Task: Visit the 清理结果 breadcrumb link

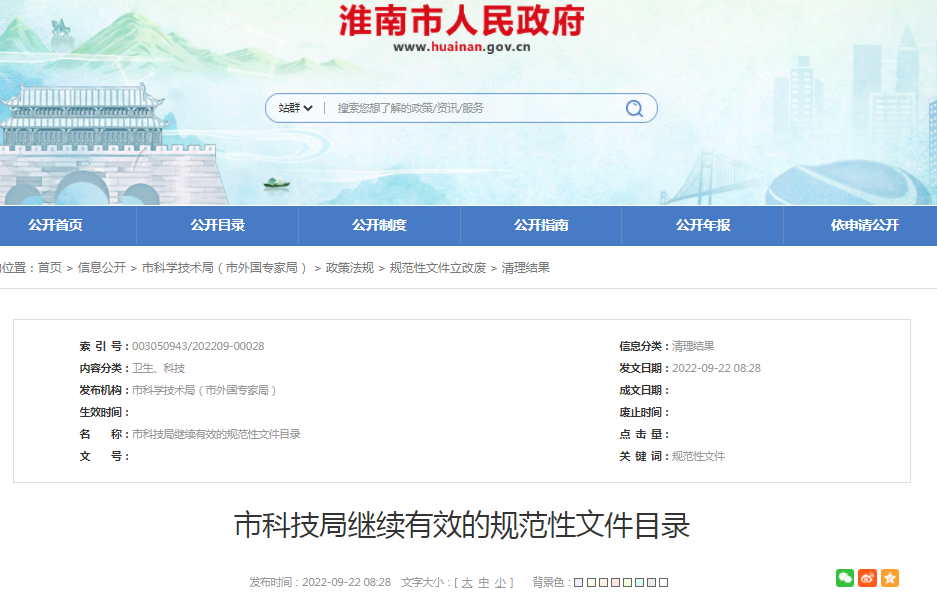Action: [x=526, y=267]
